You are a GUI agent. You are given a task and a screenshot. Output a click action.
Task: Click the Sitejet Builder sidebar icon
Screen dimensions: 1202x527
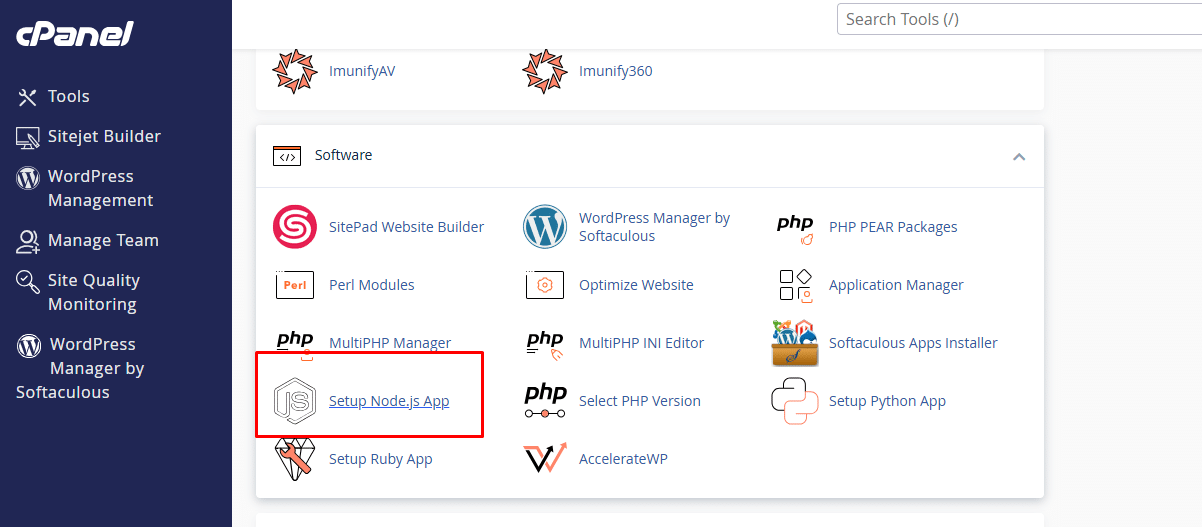click(x=27, y=138)
